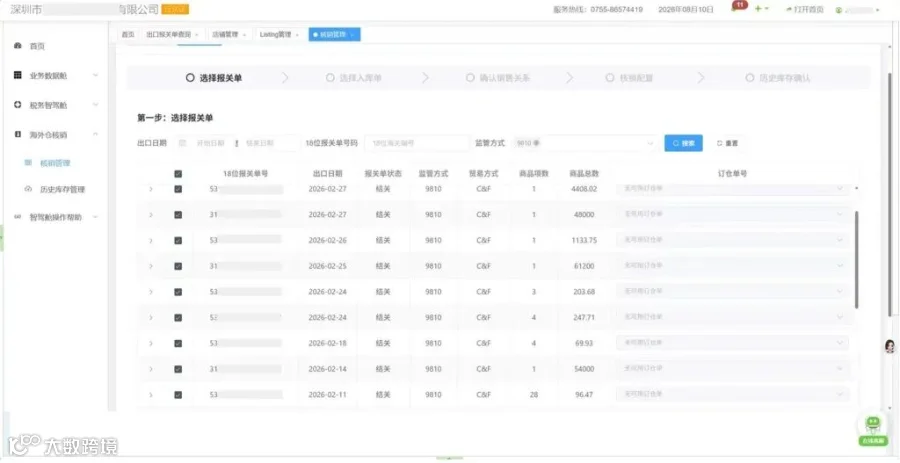Uncheck the row with total 1133.75
This screenshot has height=463, width=900.
click(178, 240)
